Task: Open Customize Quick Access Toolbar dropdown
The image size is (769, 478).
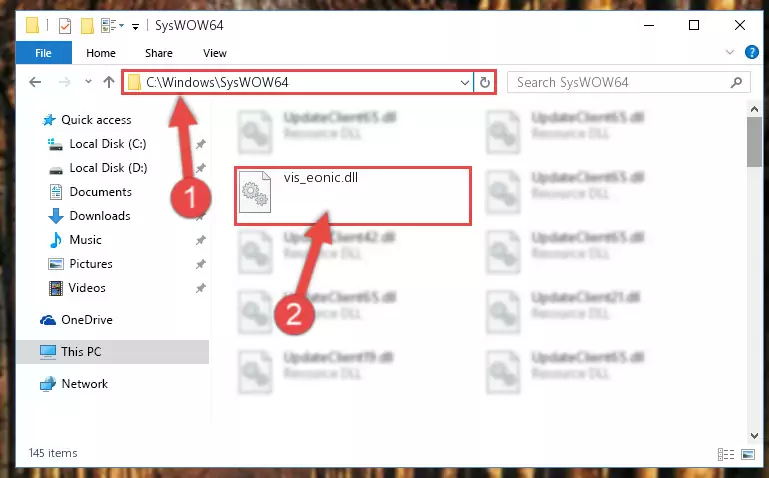Action: click(x=135, y=26)
